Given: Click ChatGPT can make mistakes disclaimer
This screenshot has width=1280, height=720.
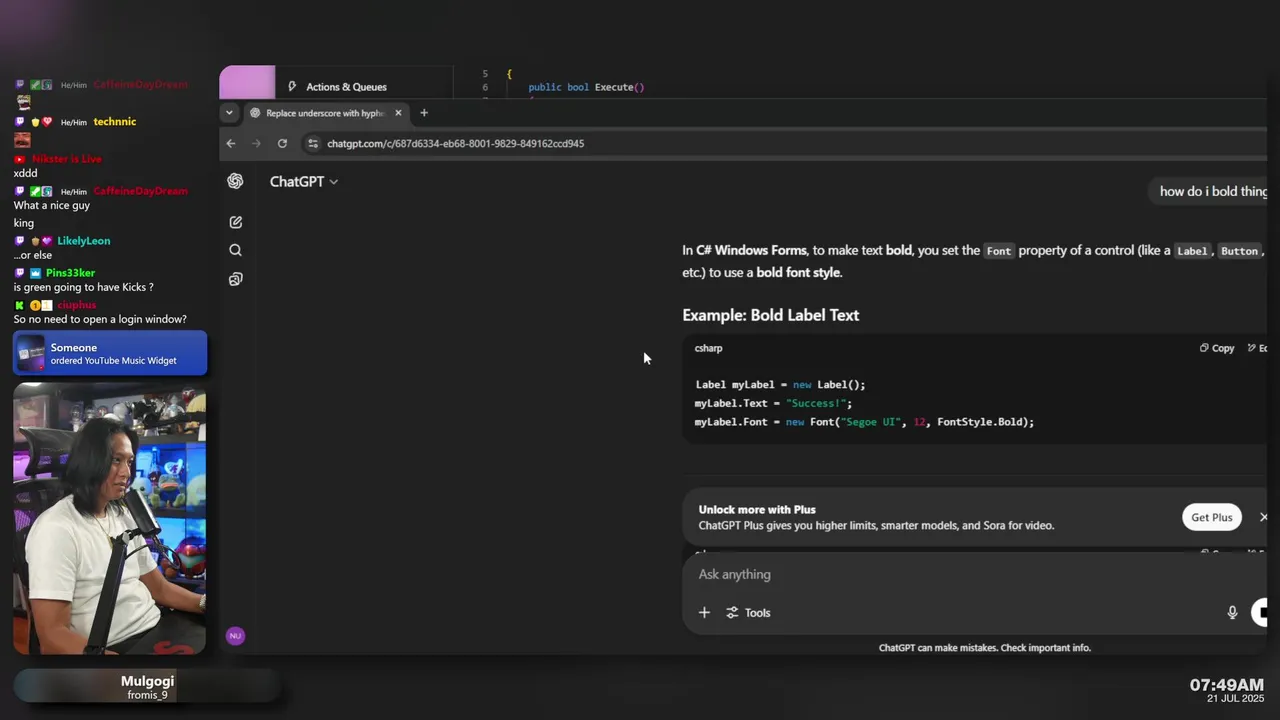Looking at the screenshot, I should [x=984, y=648].
